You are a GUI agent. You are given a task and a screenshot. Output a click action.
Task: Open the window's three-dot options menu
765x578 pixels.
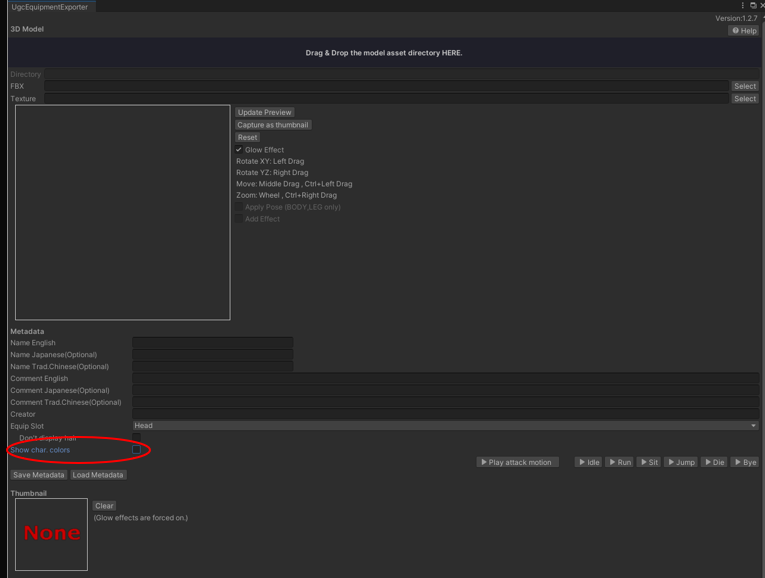pyautogui.click(x=742, y=6)
